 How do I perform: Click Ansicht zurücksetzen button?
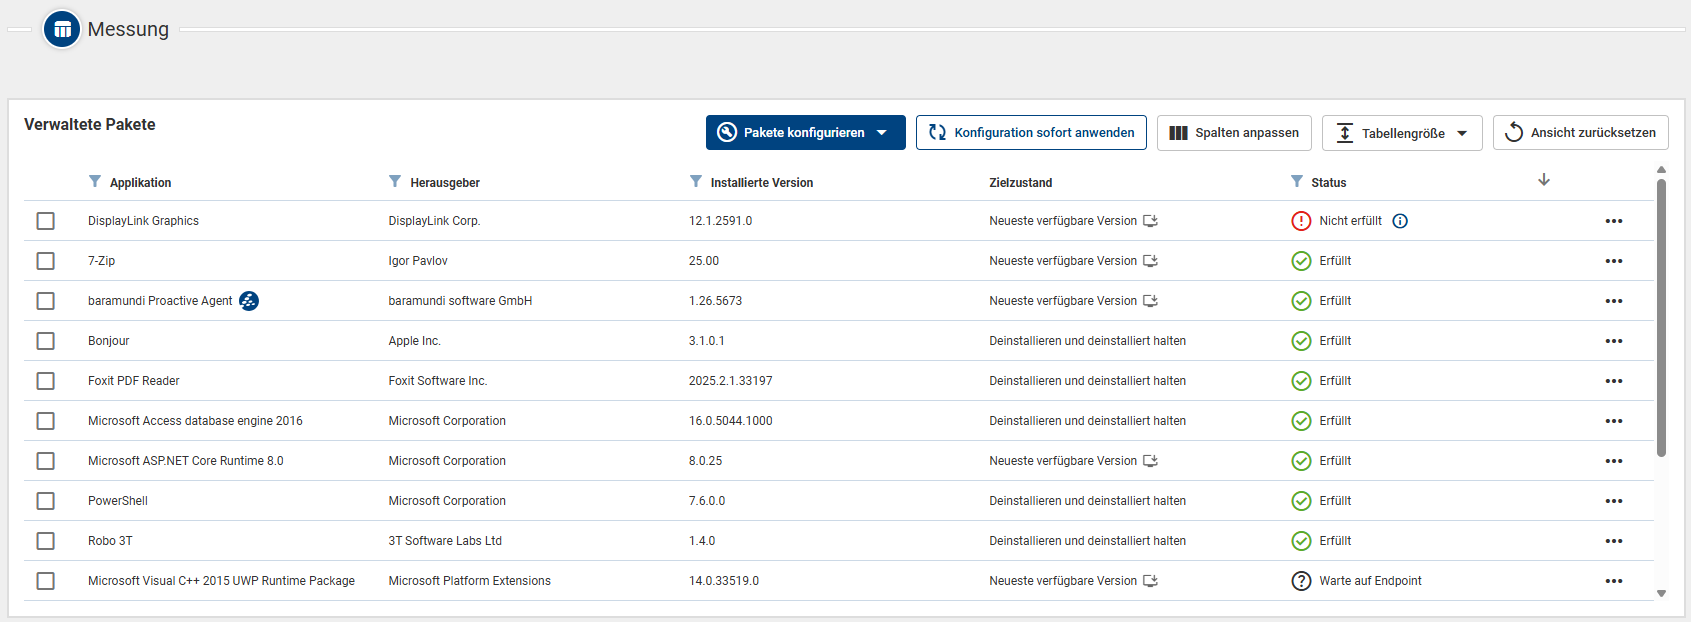(x=1580, y=132)
